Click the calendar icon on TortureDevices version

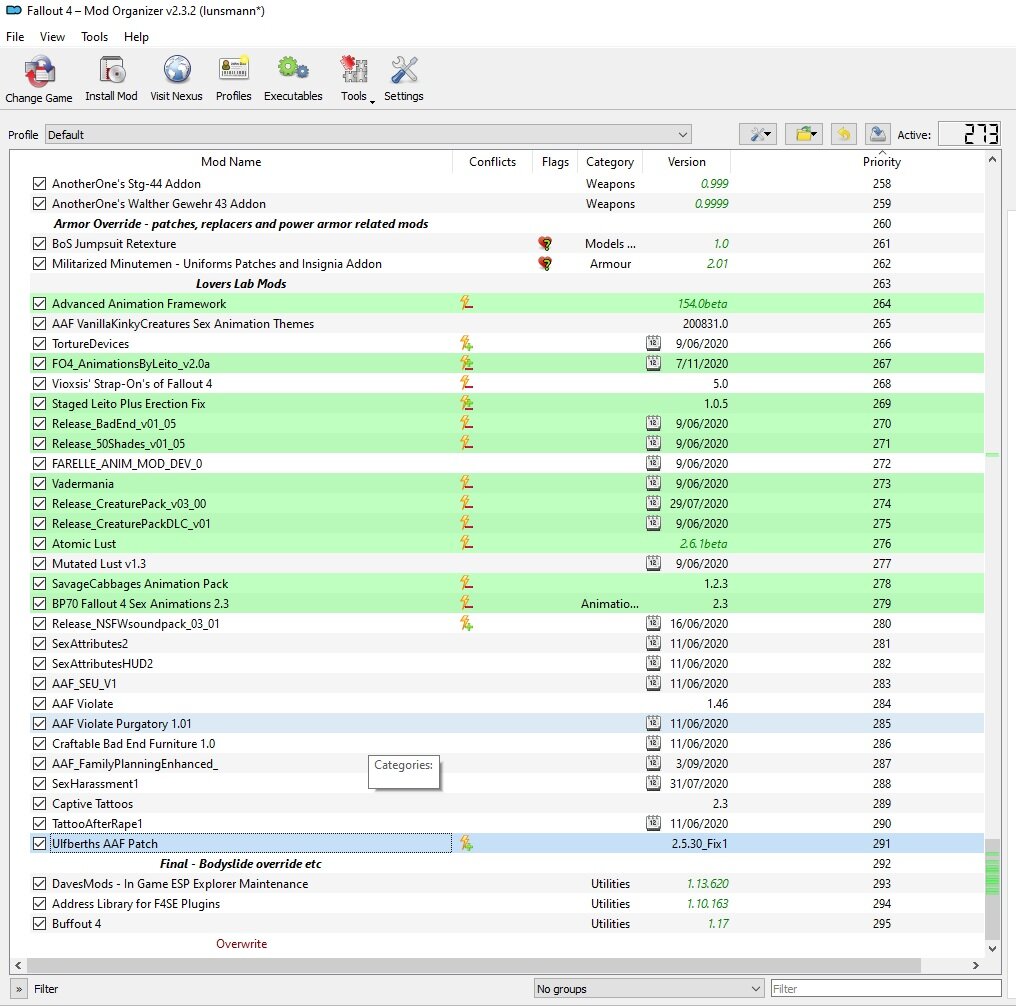653,343
